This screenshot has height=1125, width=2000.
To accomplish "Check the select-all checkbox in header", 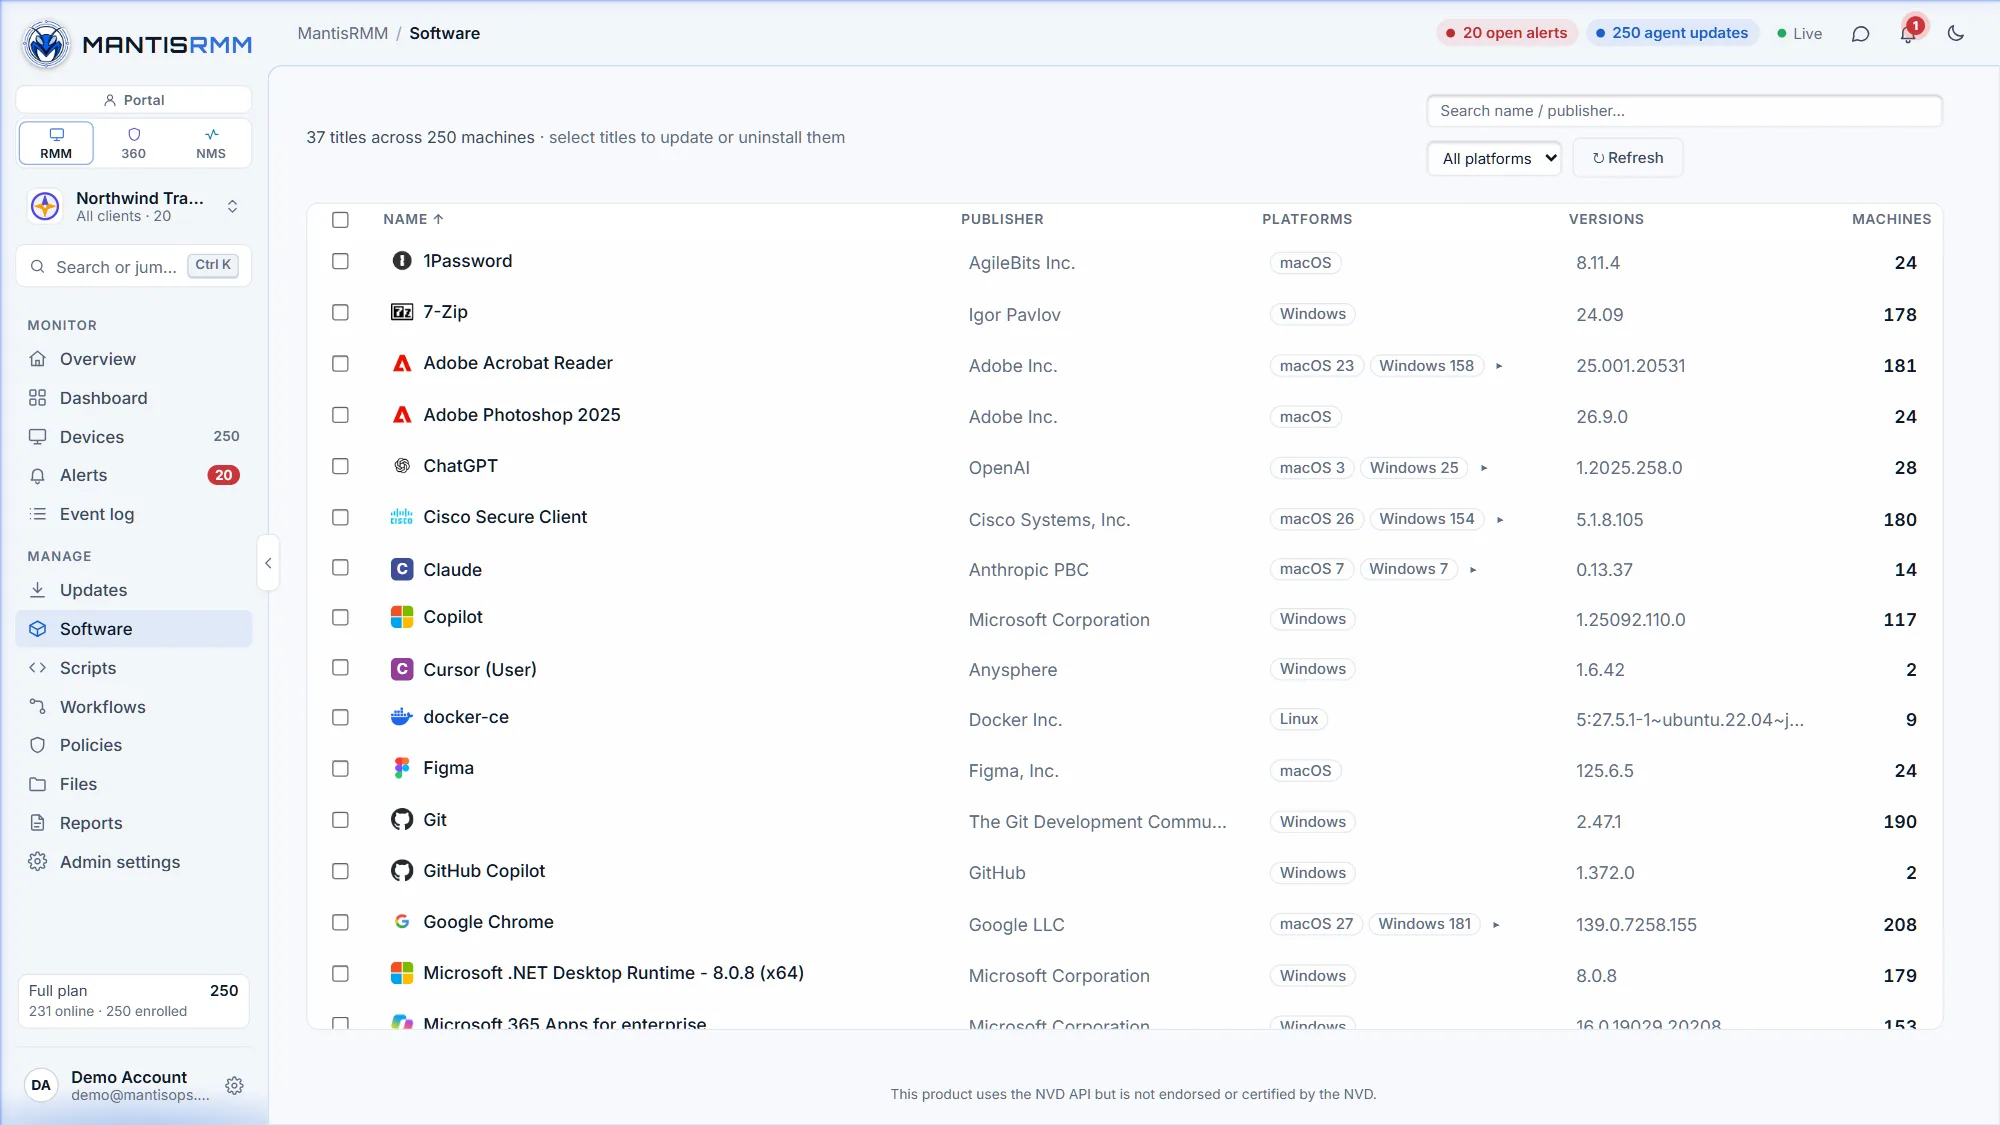I will click(x=340, y=220).
